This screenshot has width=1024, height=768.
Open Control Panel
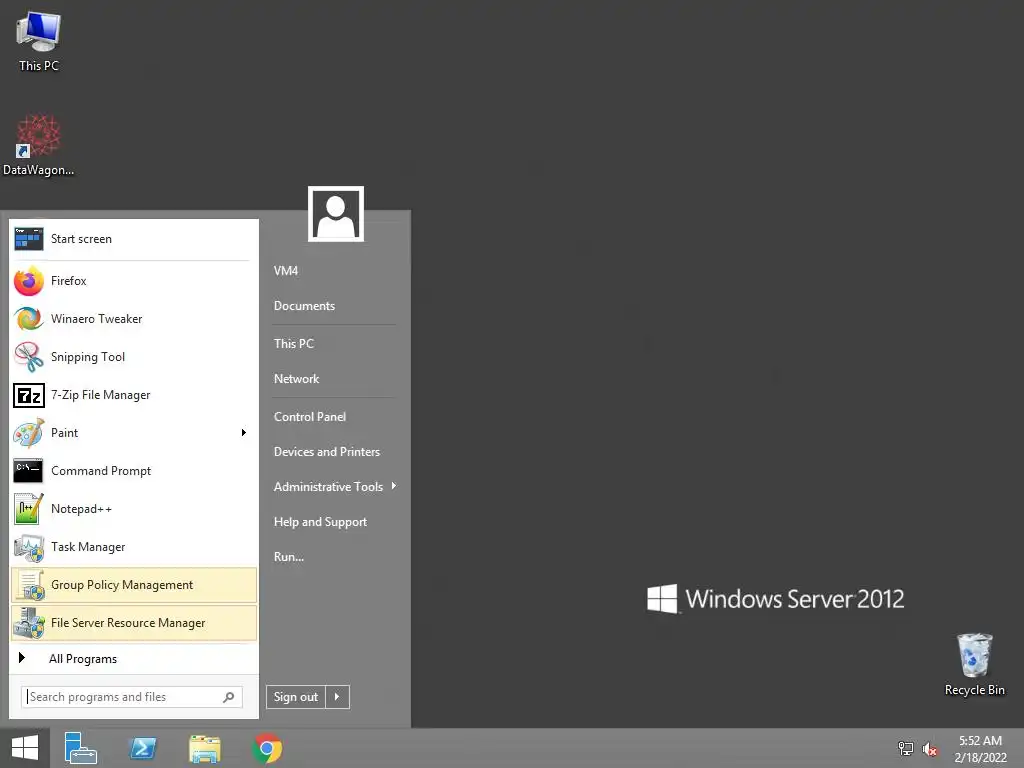pyautogui.click(x=310, y=417)
